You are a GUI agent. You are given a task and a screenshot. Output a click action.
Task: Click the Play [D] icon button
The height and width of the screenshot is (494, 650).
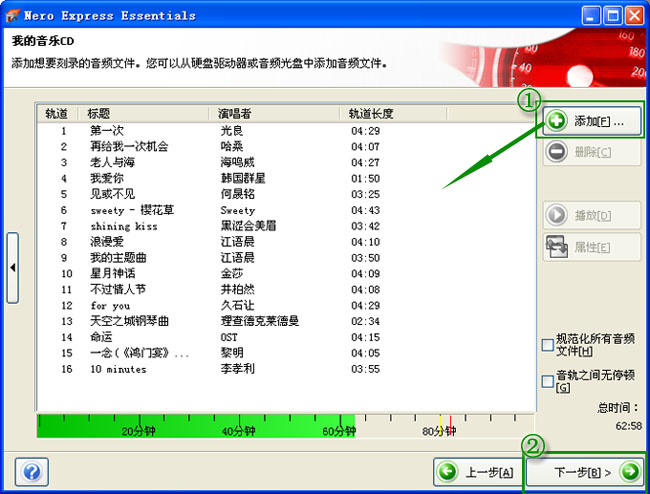click(x=556, y=215)
